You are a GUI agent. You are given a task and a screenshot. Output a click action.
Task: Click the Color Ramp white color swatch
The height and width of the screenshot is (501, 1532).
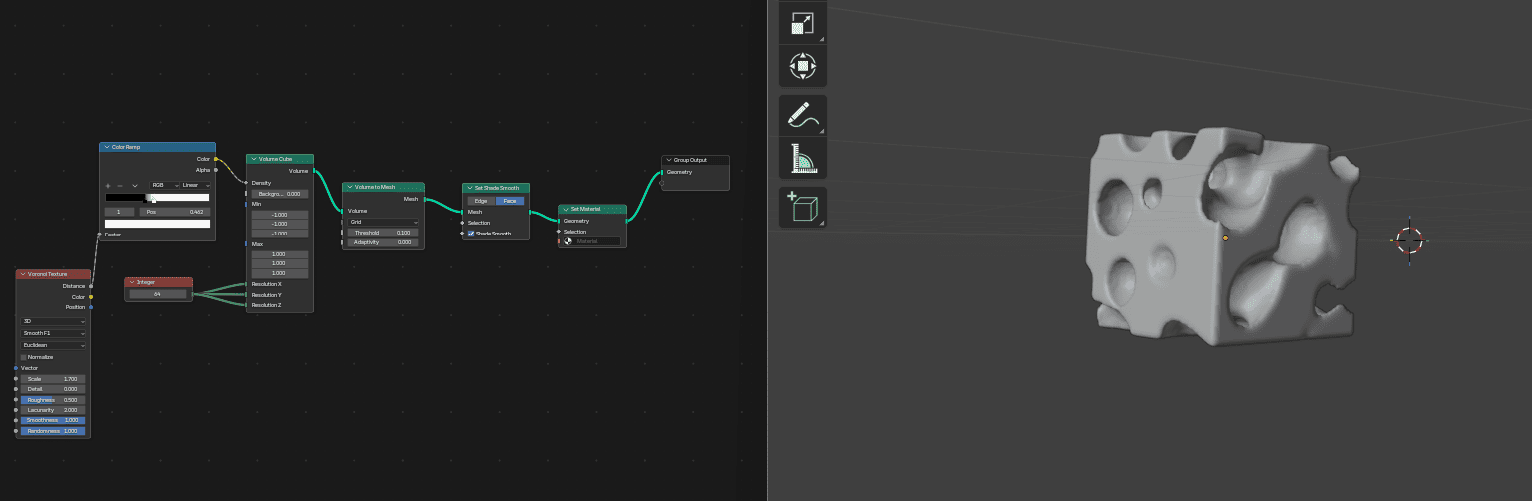157,224
